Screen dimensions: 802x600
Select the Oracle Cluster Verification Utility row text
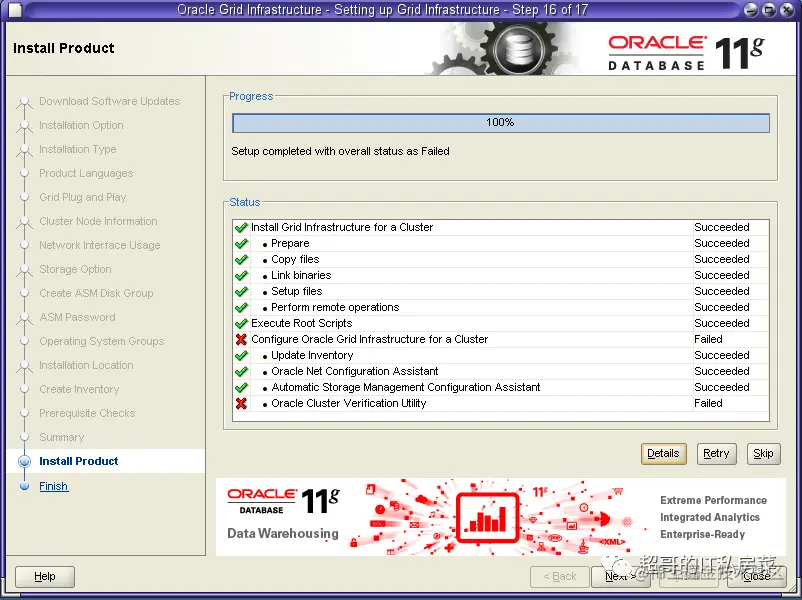pos(348,403)
